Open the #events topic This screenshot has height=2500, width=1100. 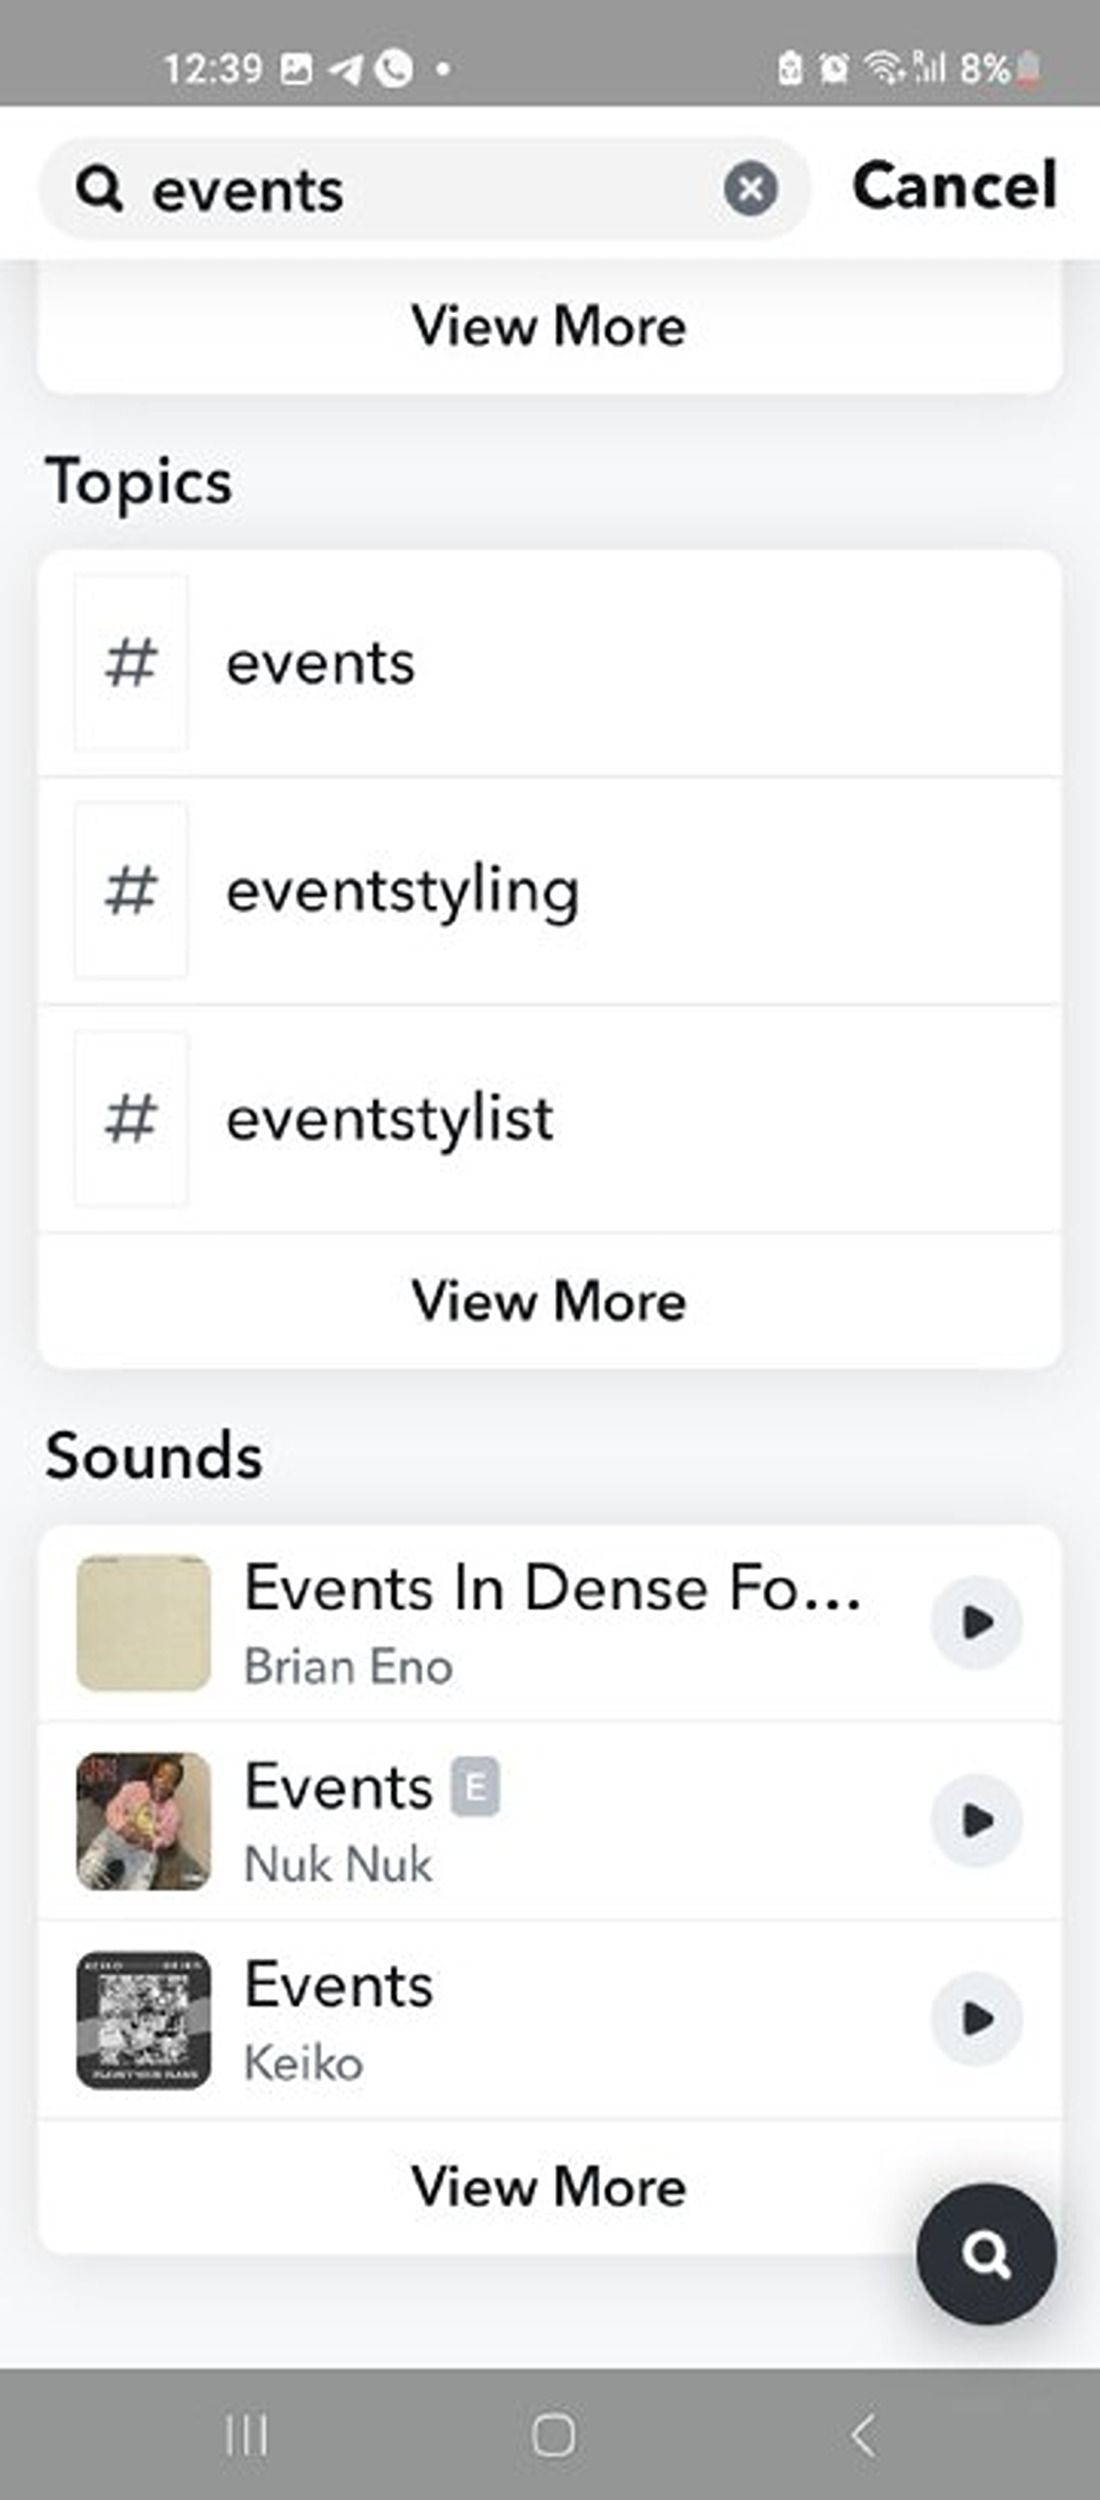click(x=548, y=663)
